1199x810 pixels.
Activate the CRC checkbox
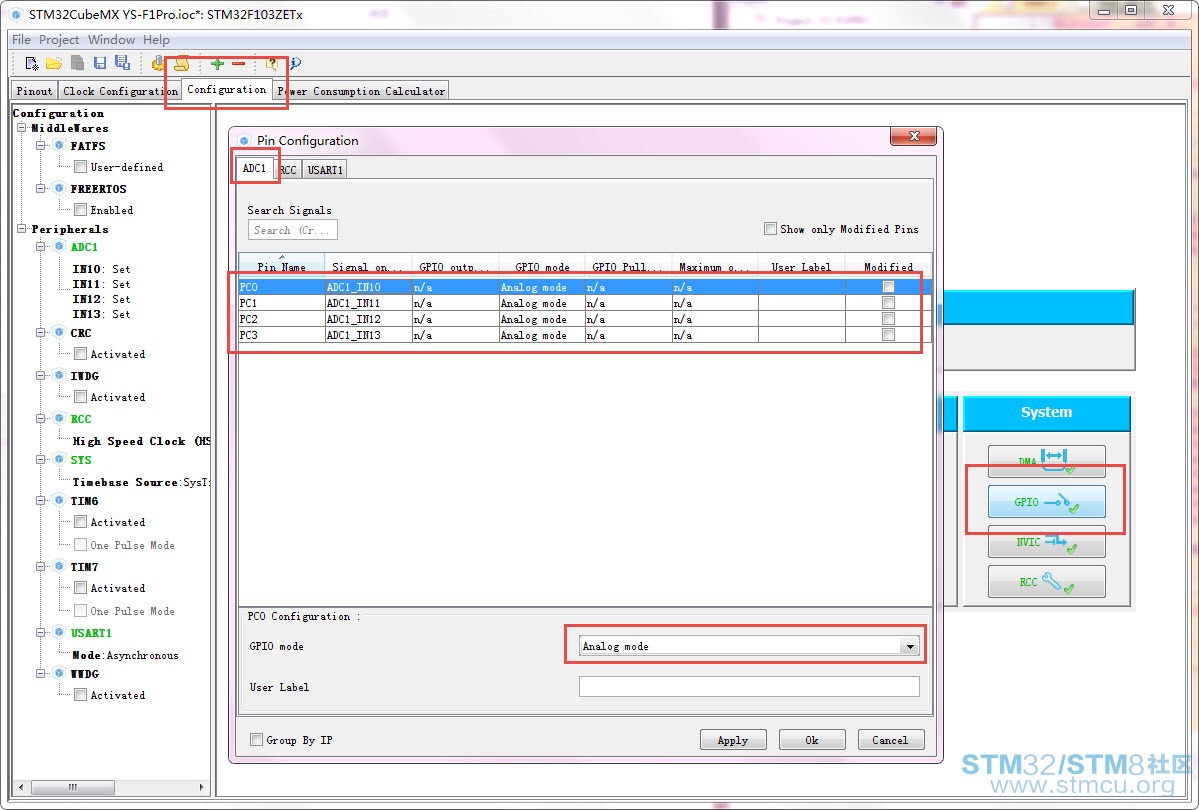pos(80,353)
